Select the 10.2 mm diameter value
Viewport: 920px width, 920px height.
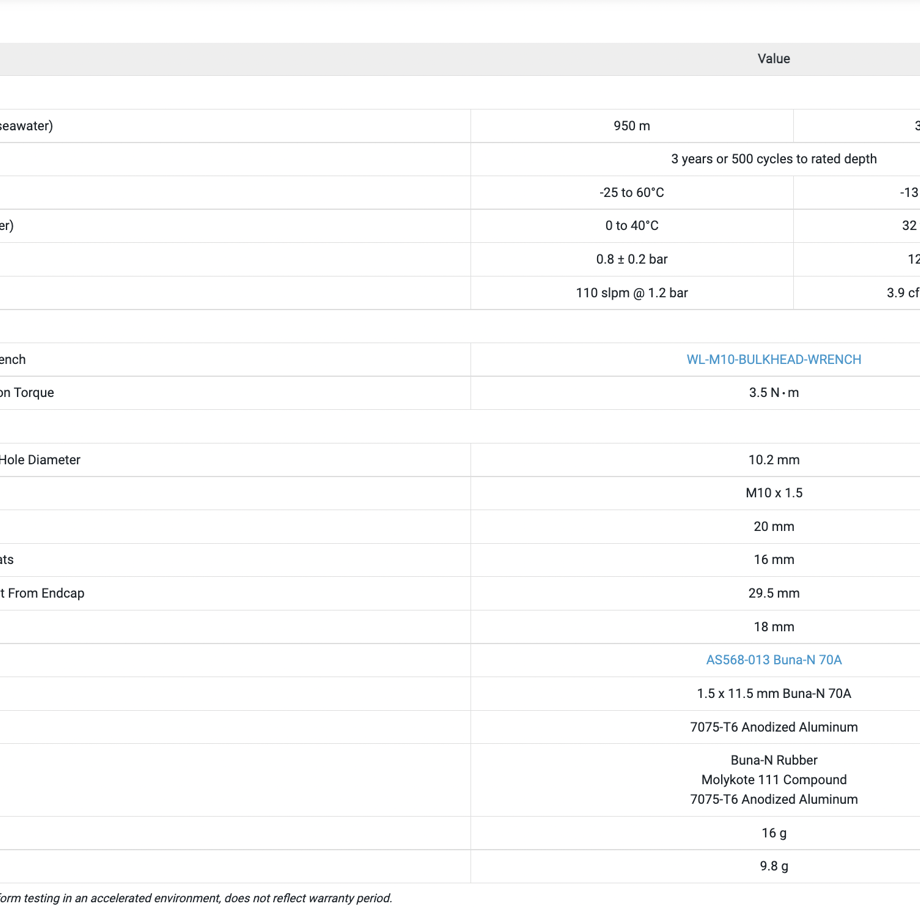773,460
